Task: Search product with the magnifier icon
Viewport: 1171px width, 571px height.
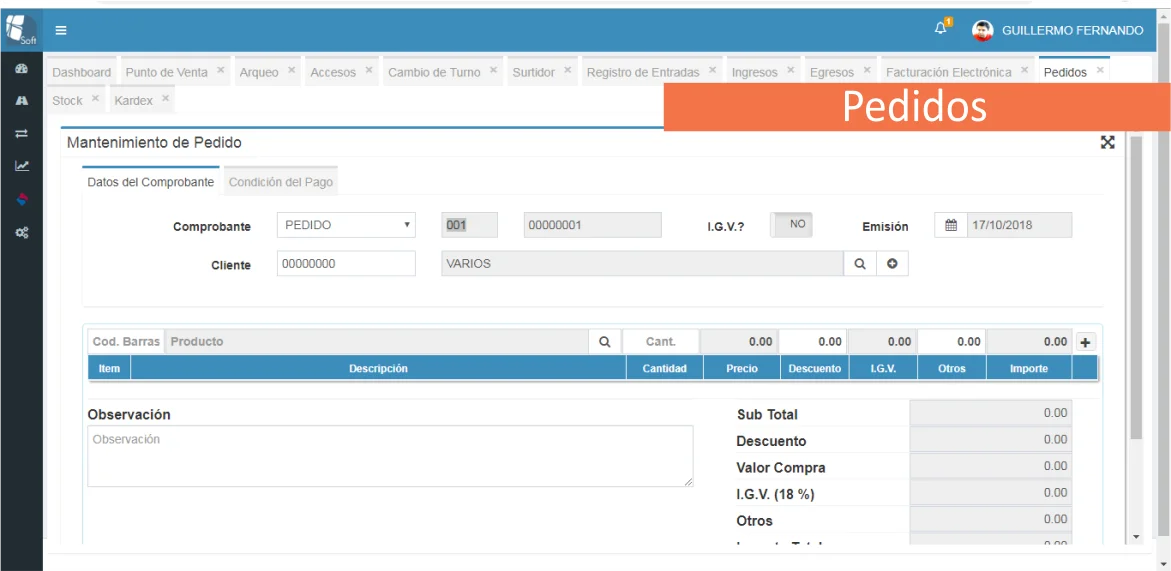Action: click(x=604, y=342)
